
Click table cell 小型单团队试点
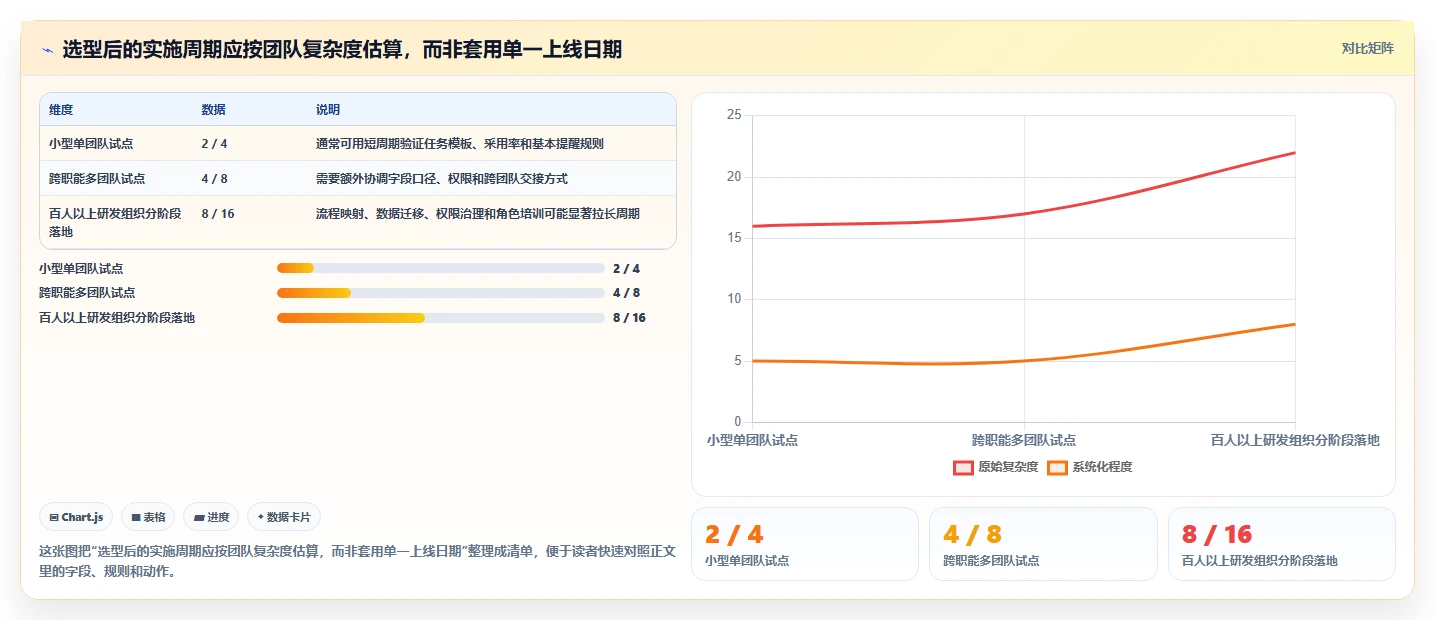click(x=91, y=144)
